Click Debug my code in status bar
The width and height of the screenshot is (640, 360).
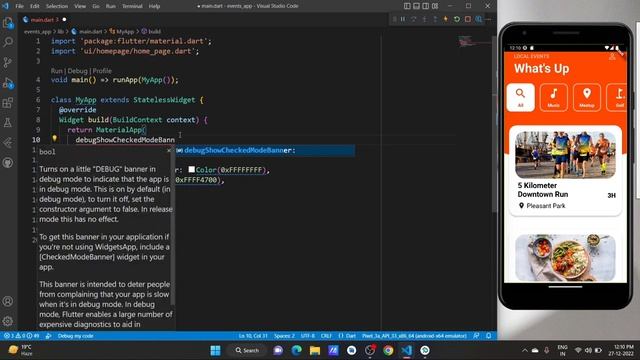coord(76,336)
